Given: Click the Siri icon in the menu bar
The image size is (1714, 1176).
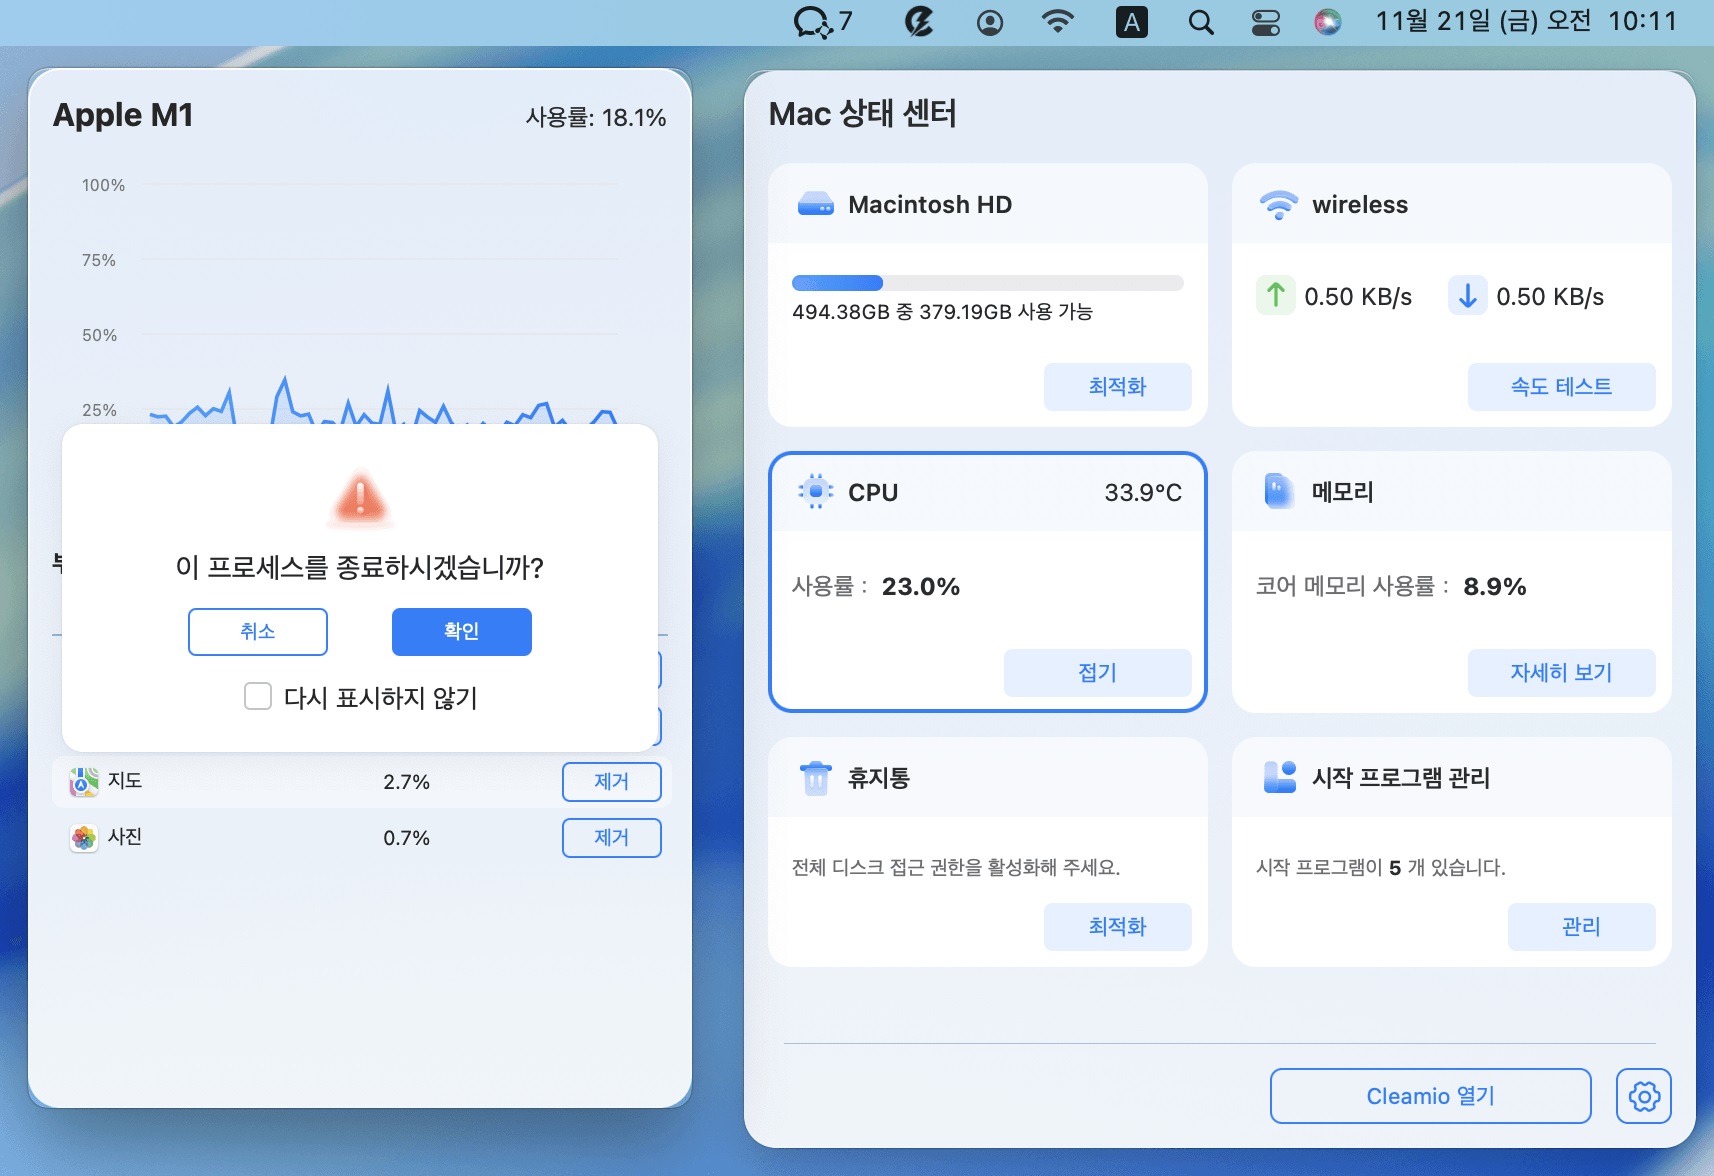Looking at the screenshot, I should pyautogui.click(x=1328, y=21).
